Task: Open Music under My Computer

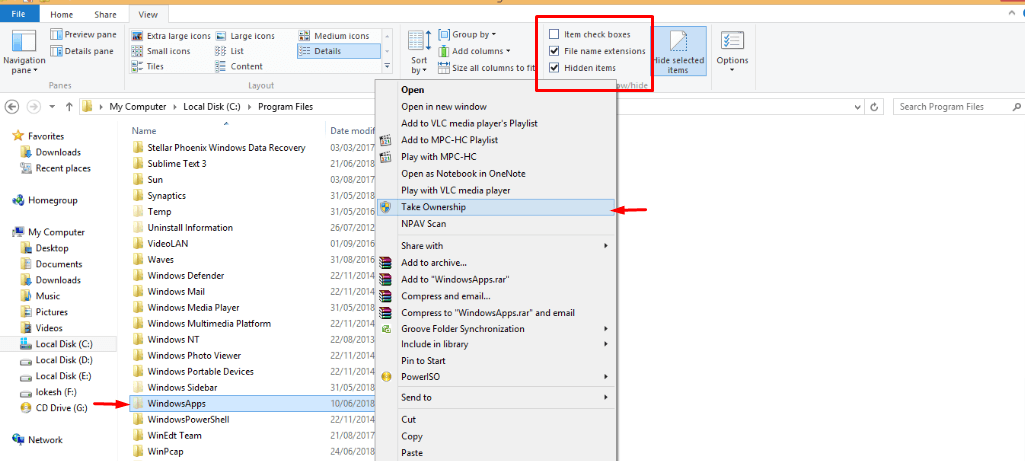Action: [41, 296]
